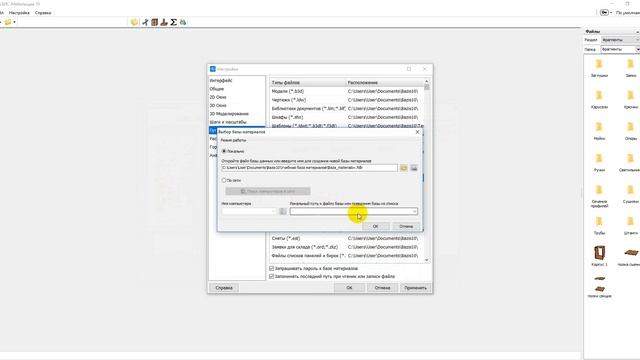Open the Заглушки folder in Files panel
Viewport: 640px width, 360px height.
click(599, 68)
